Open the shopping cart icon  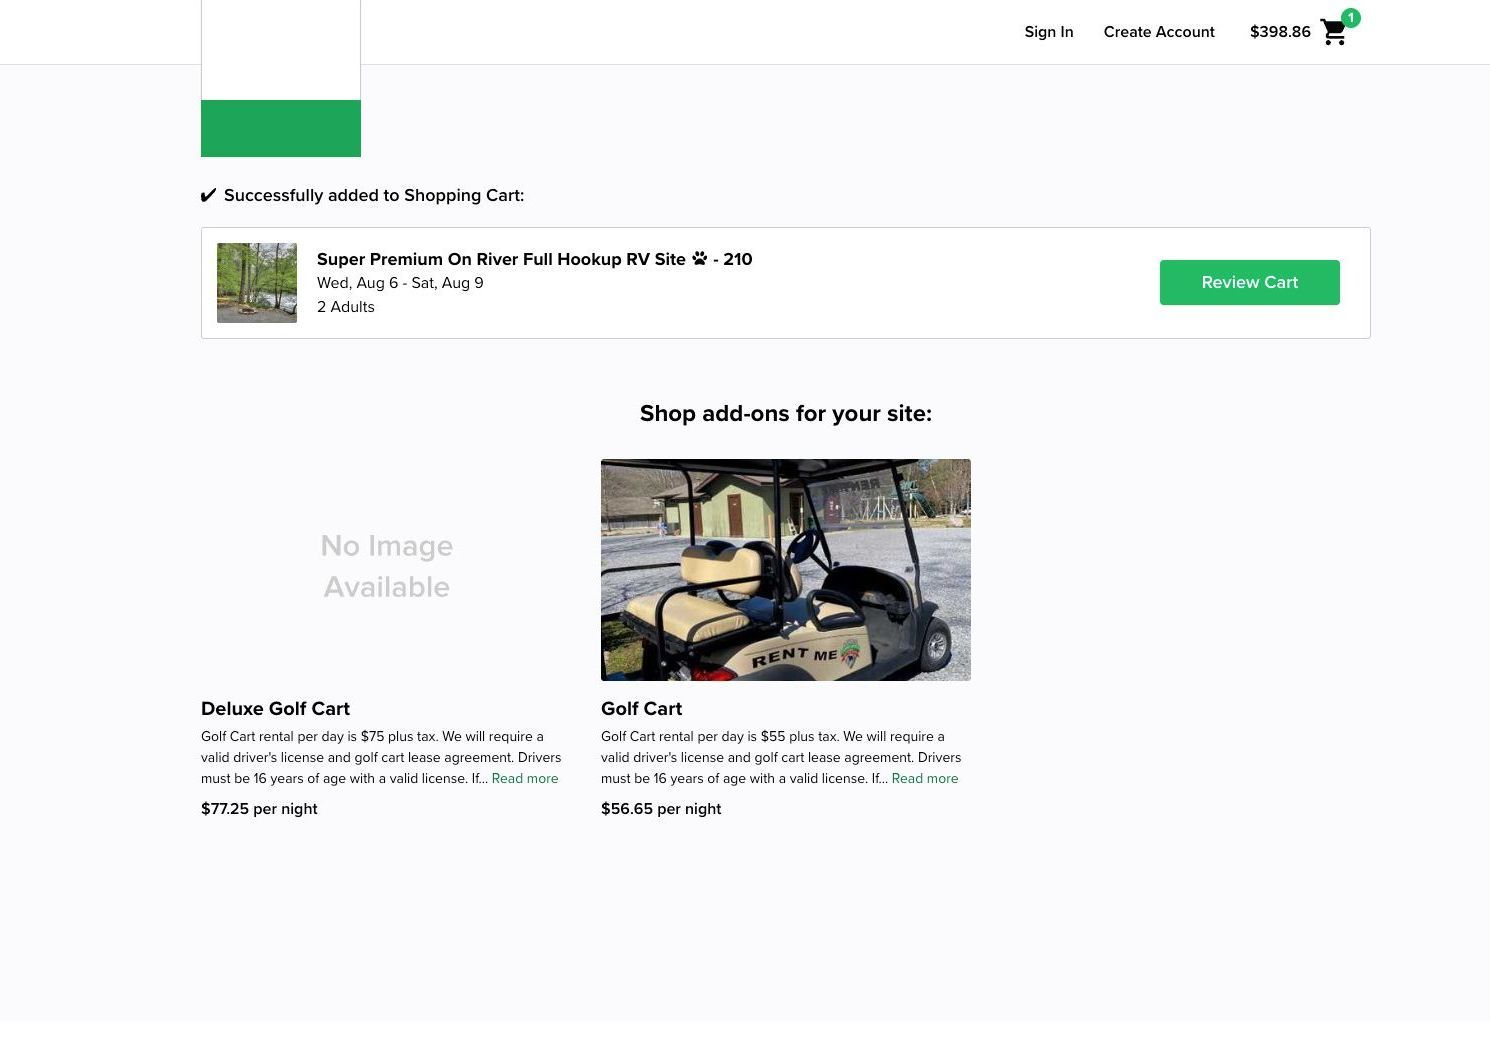tap(1333, 32)
